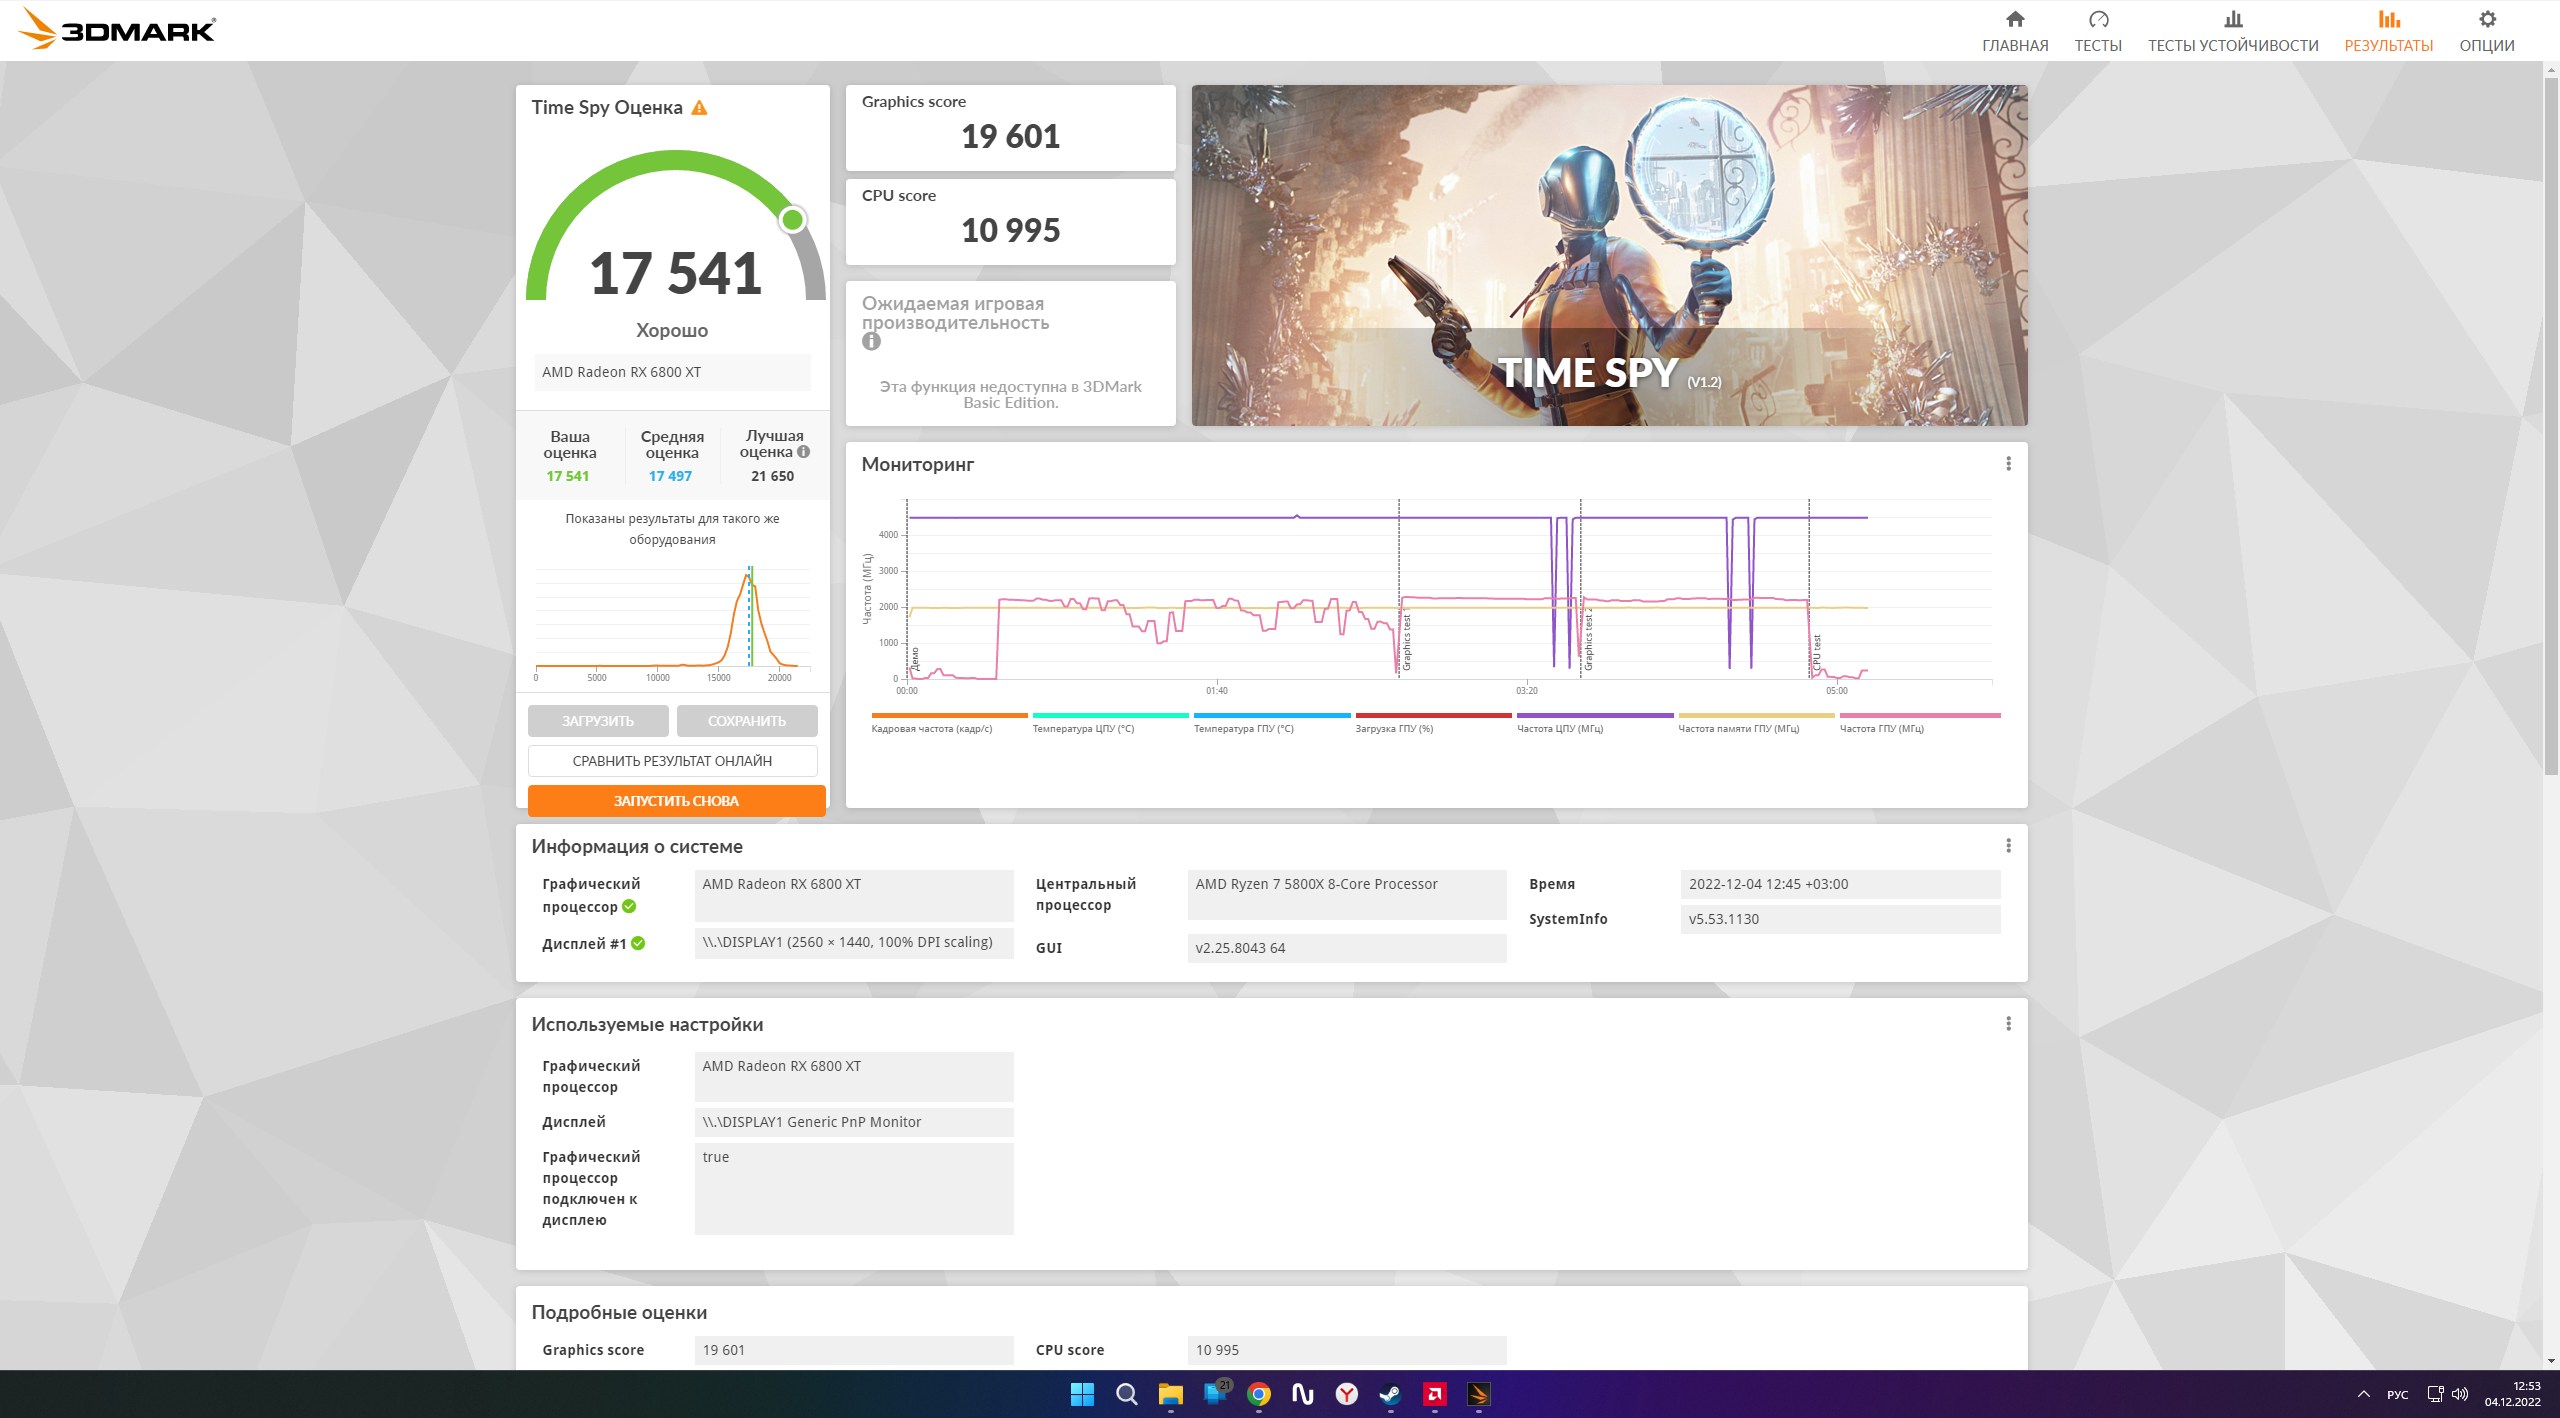Open AMD Software icon in taskbar
The height and width of the screenshot is (1418, 2560).
coord(1434,1394)
